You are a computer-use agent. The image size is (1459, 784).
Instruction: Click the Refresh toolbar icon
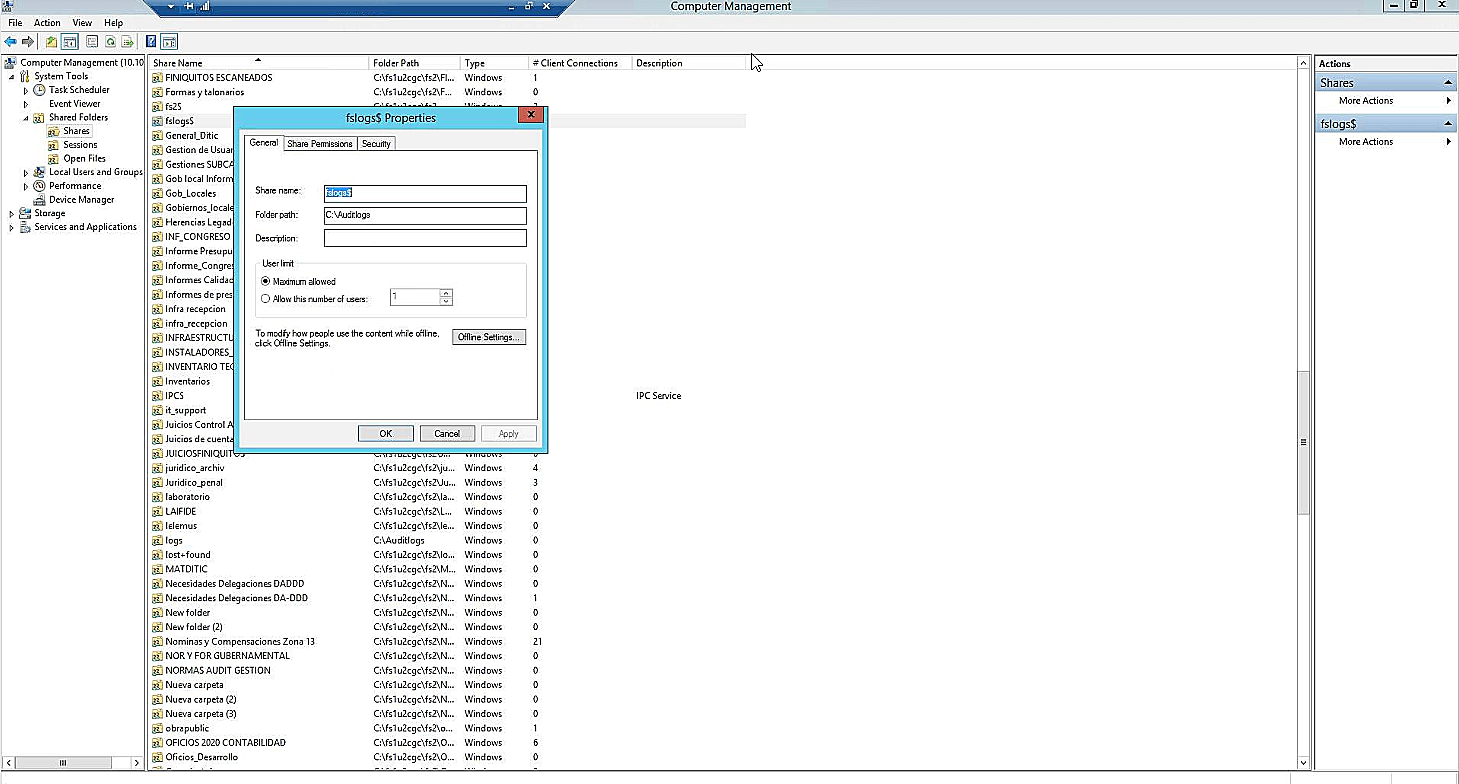(110, 42)
